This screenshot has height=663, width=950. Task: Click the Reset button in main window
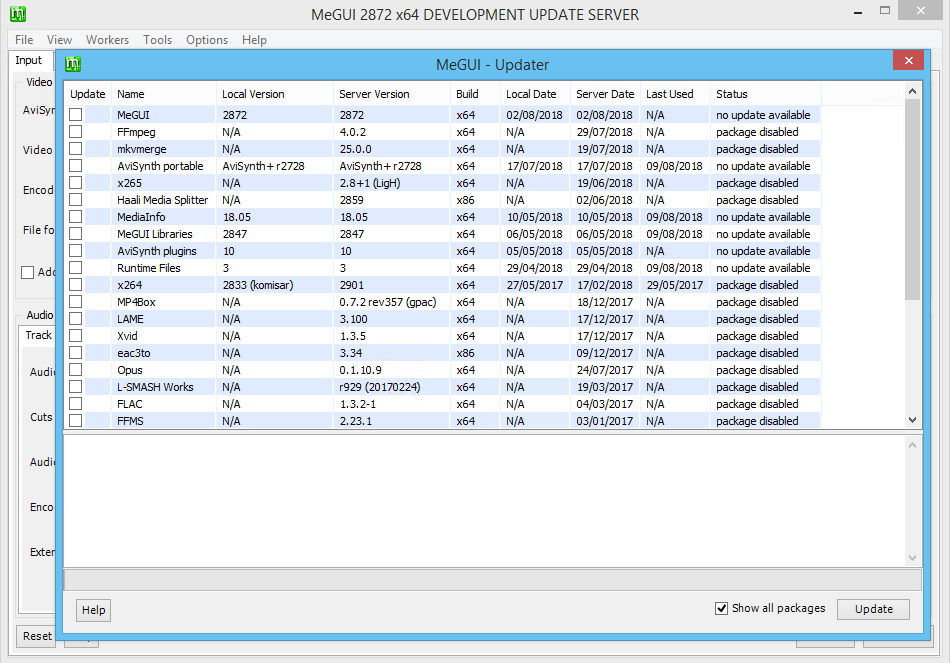tap(36, 636)
